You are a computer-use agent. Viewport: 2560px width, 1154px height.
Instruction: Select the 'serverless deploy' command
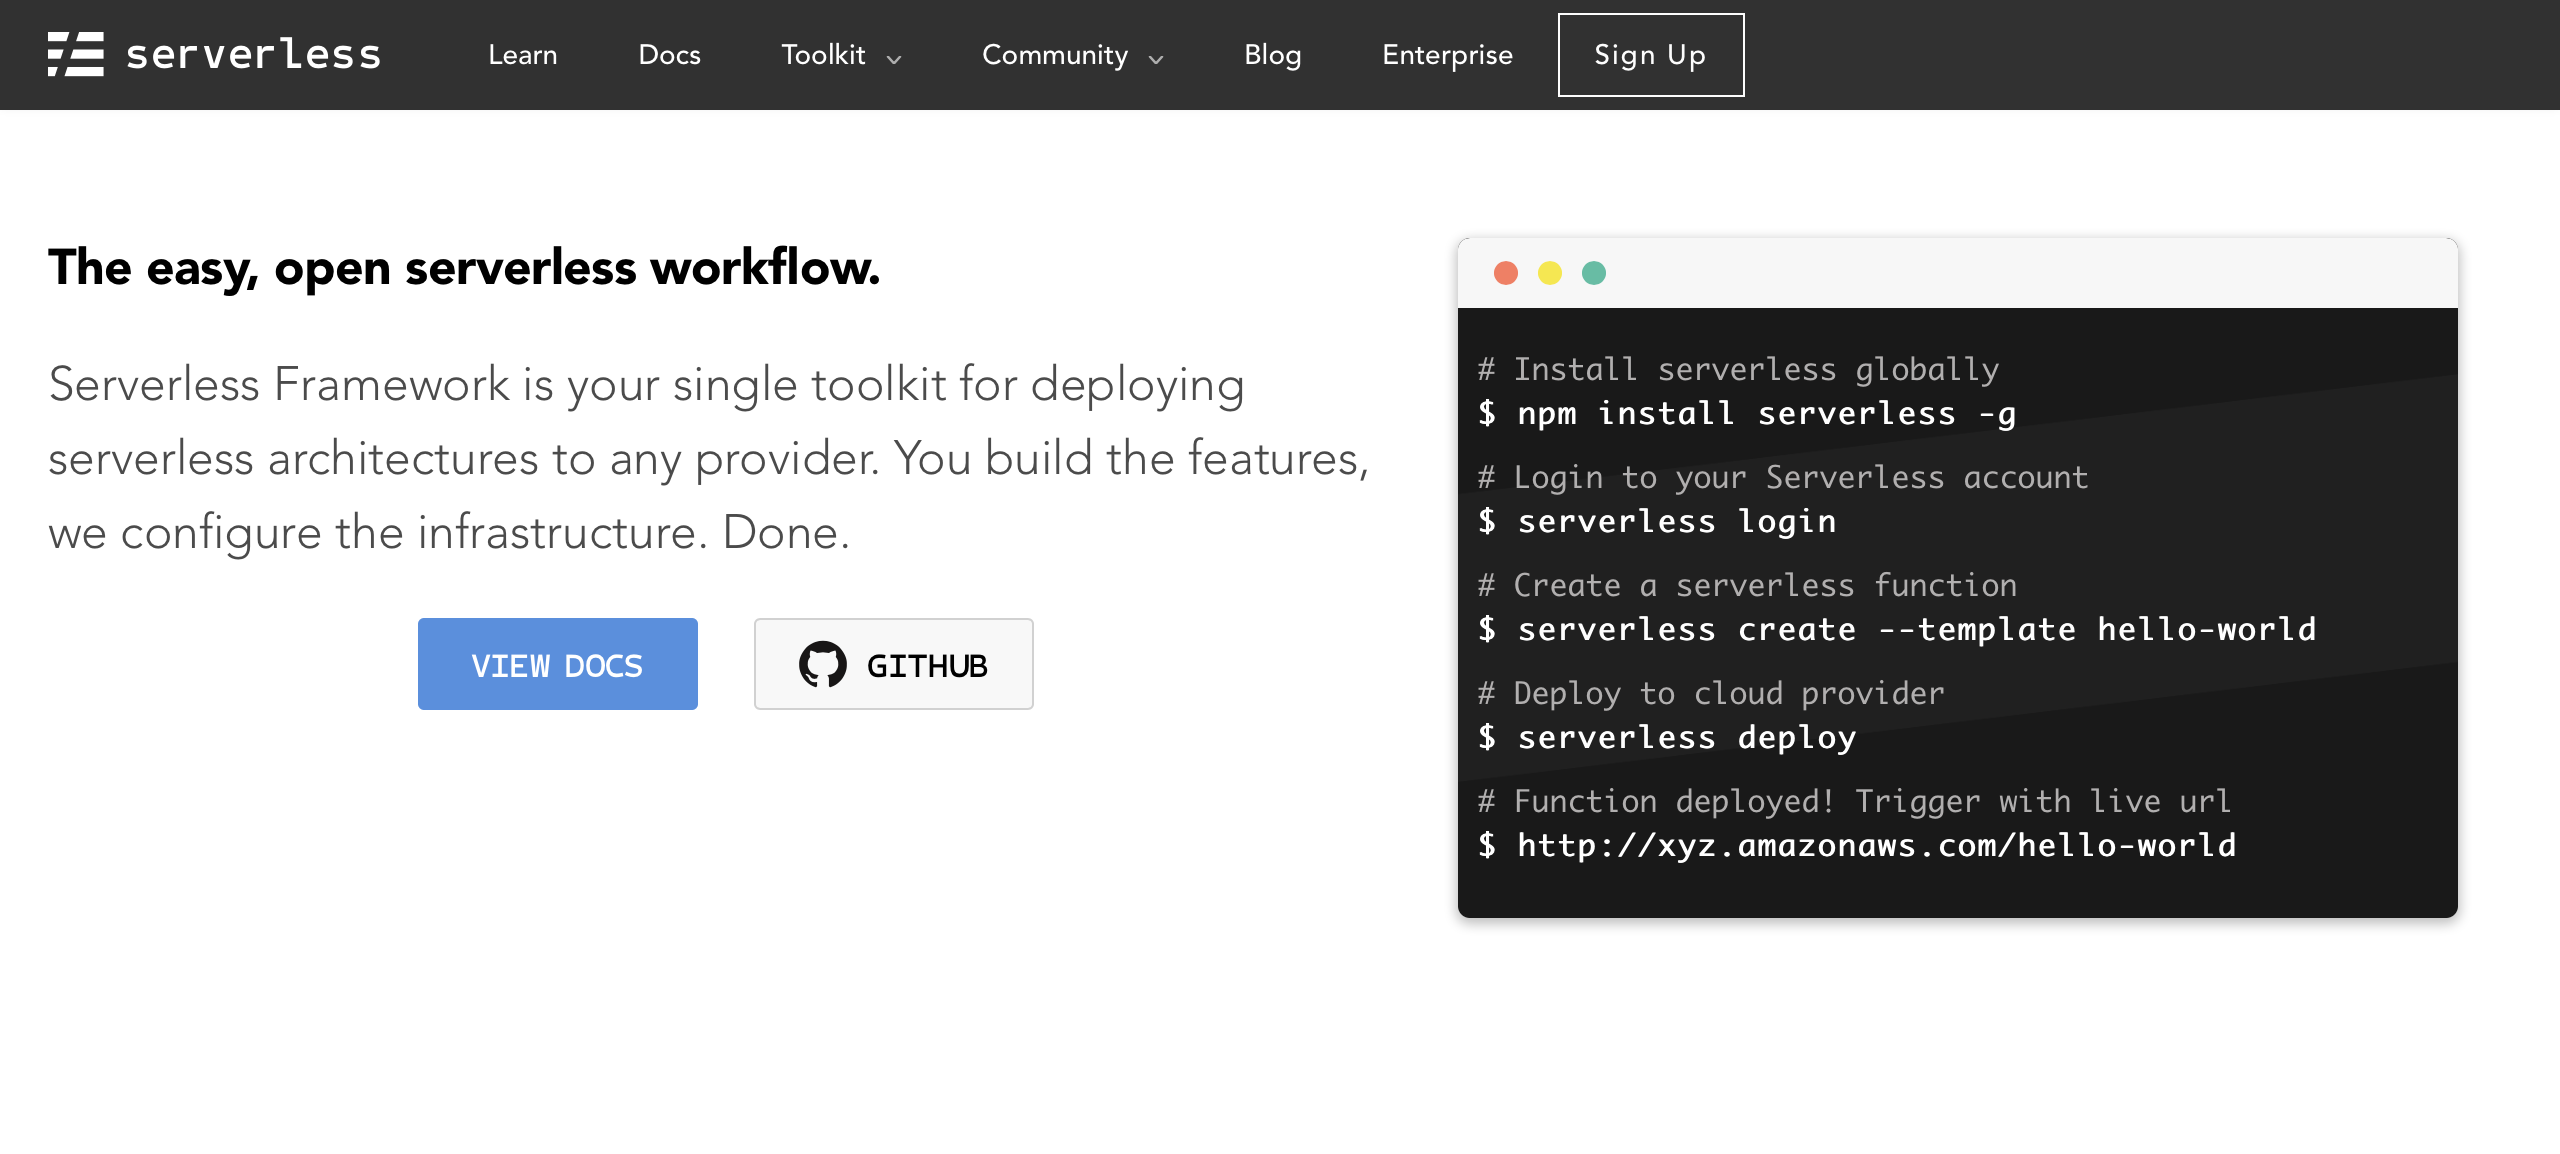click(1668, 737)
